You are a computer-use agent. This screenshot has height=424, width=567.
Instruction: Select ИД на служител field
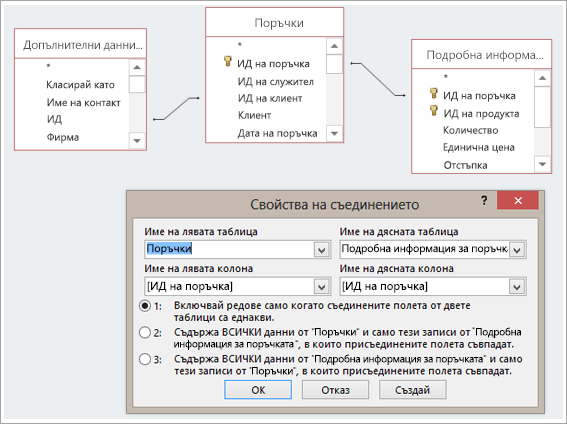276,82
